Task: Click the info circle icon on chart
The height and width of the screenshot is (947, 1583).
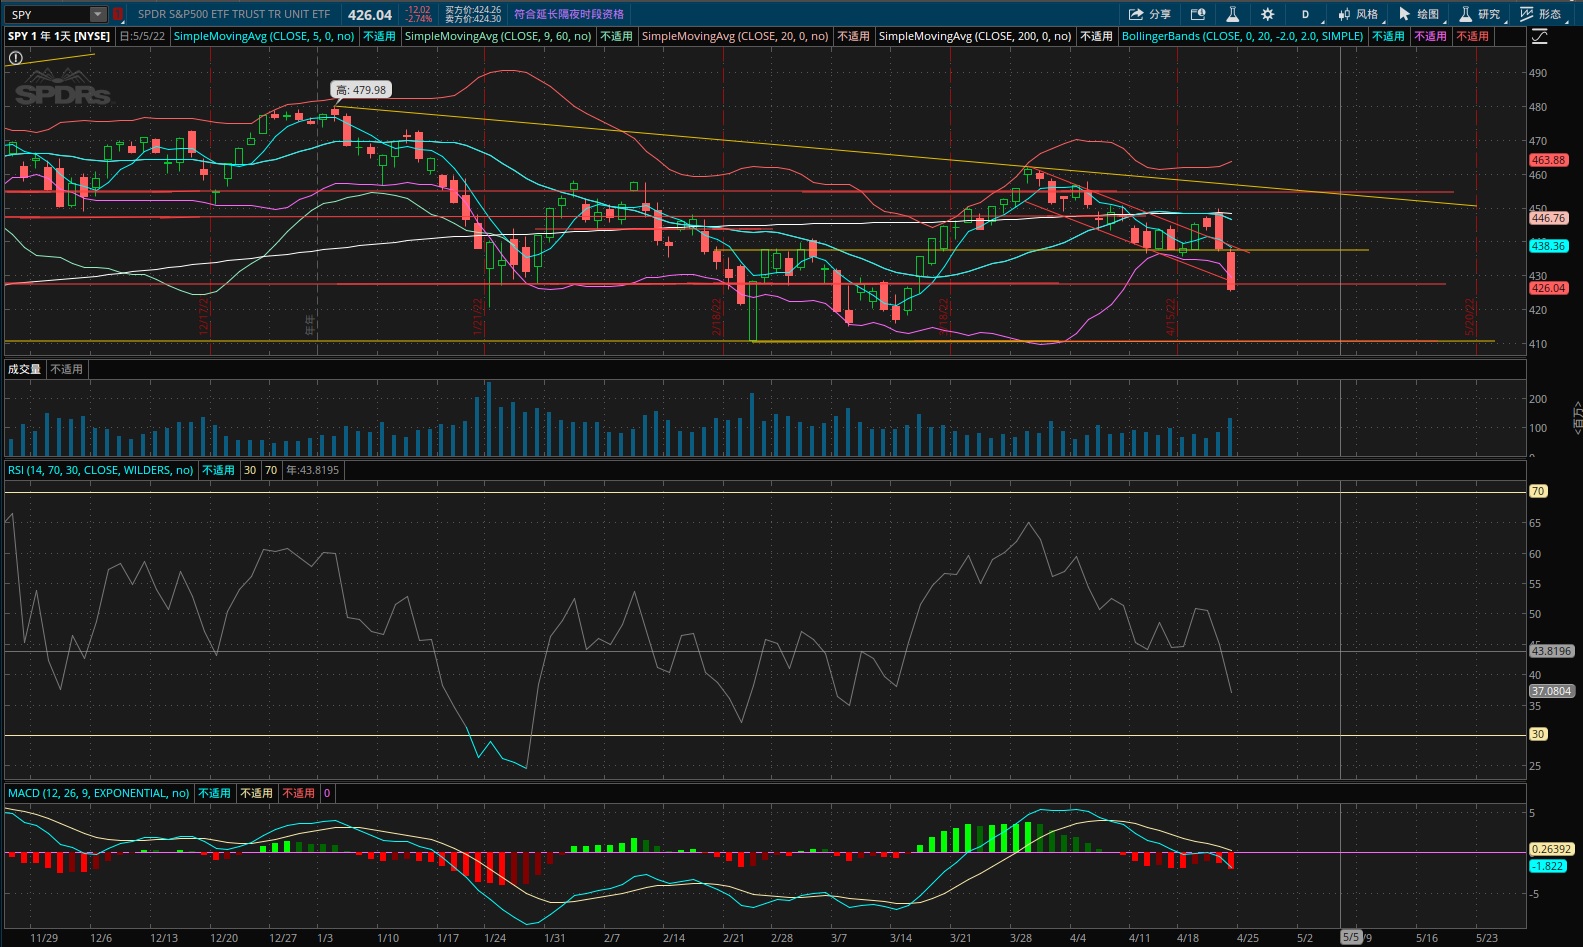Action: coord(15,58)
